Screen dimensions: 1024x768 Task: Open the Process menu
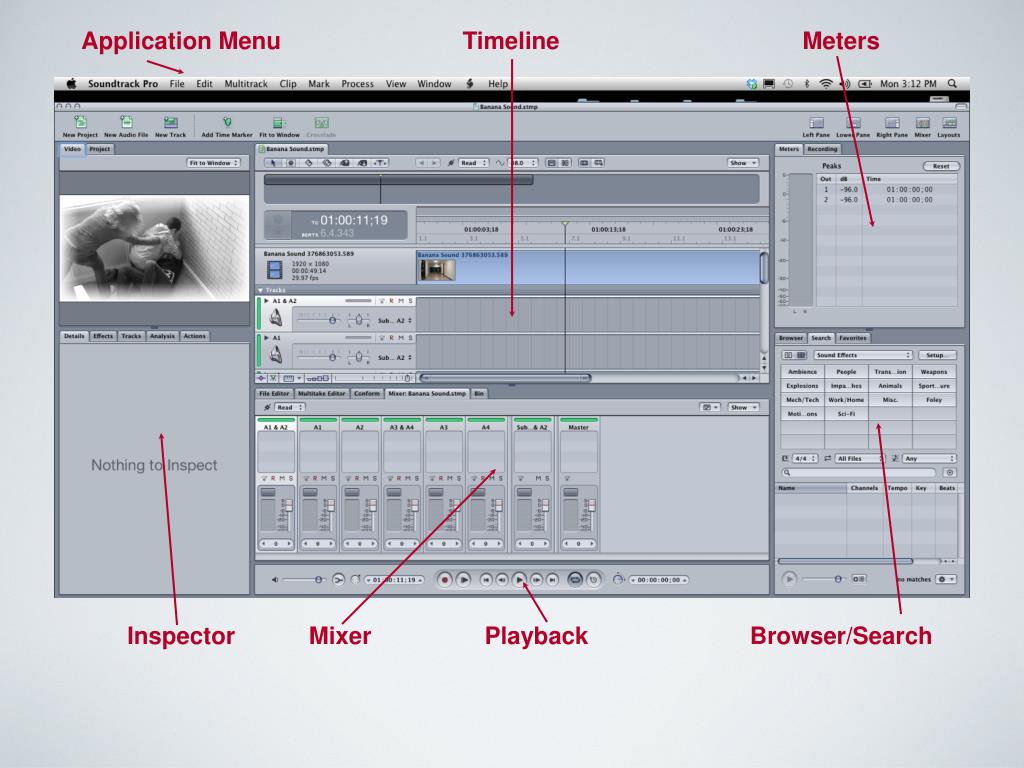tap(357, 84)
